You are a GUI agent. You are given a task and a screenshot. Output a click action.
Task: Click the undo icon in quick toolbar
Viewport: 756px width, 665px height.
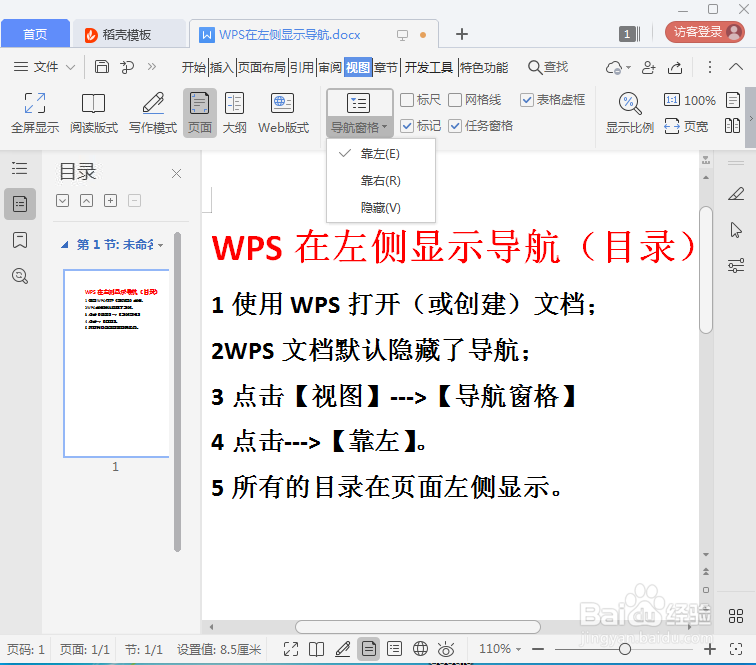tap(127, 67)
